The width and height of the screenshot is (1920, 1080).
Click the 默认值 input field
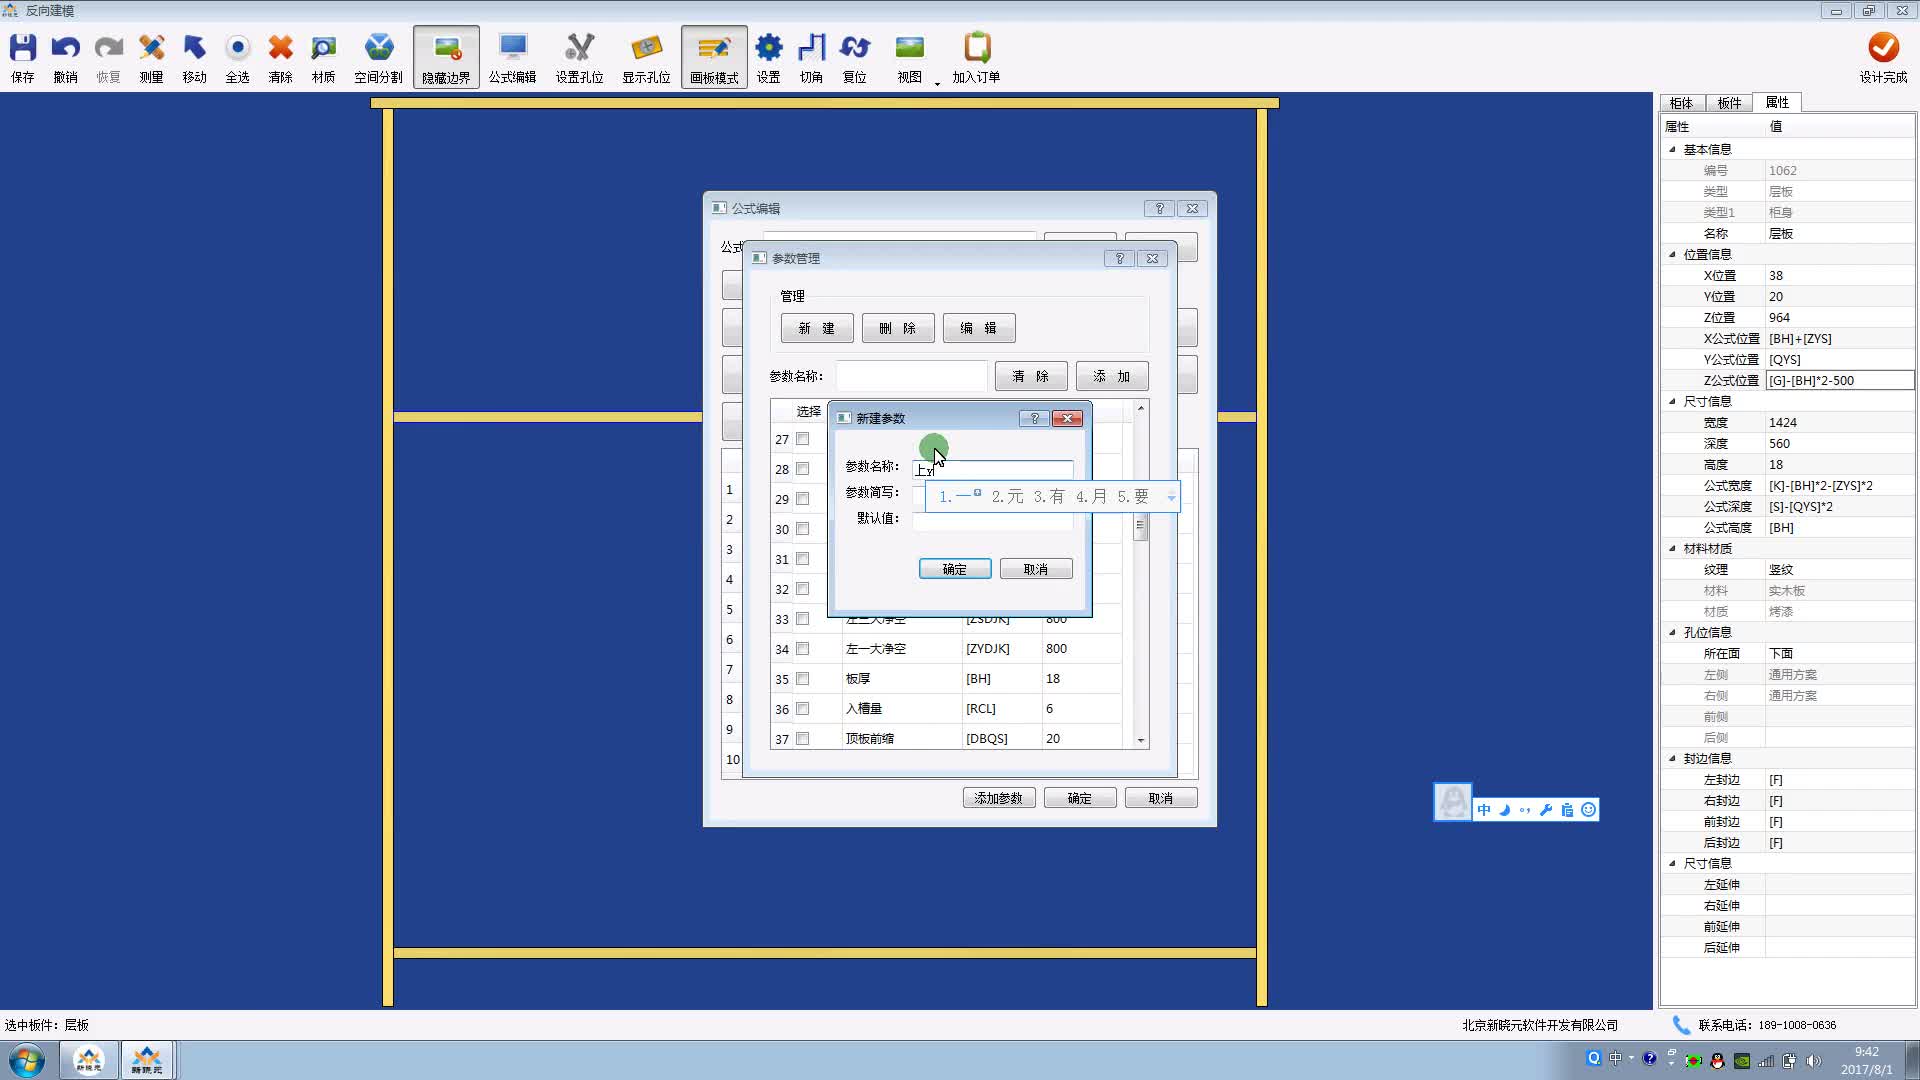click(x=992, y=519)
